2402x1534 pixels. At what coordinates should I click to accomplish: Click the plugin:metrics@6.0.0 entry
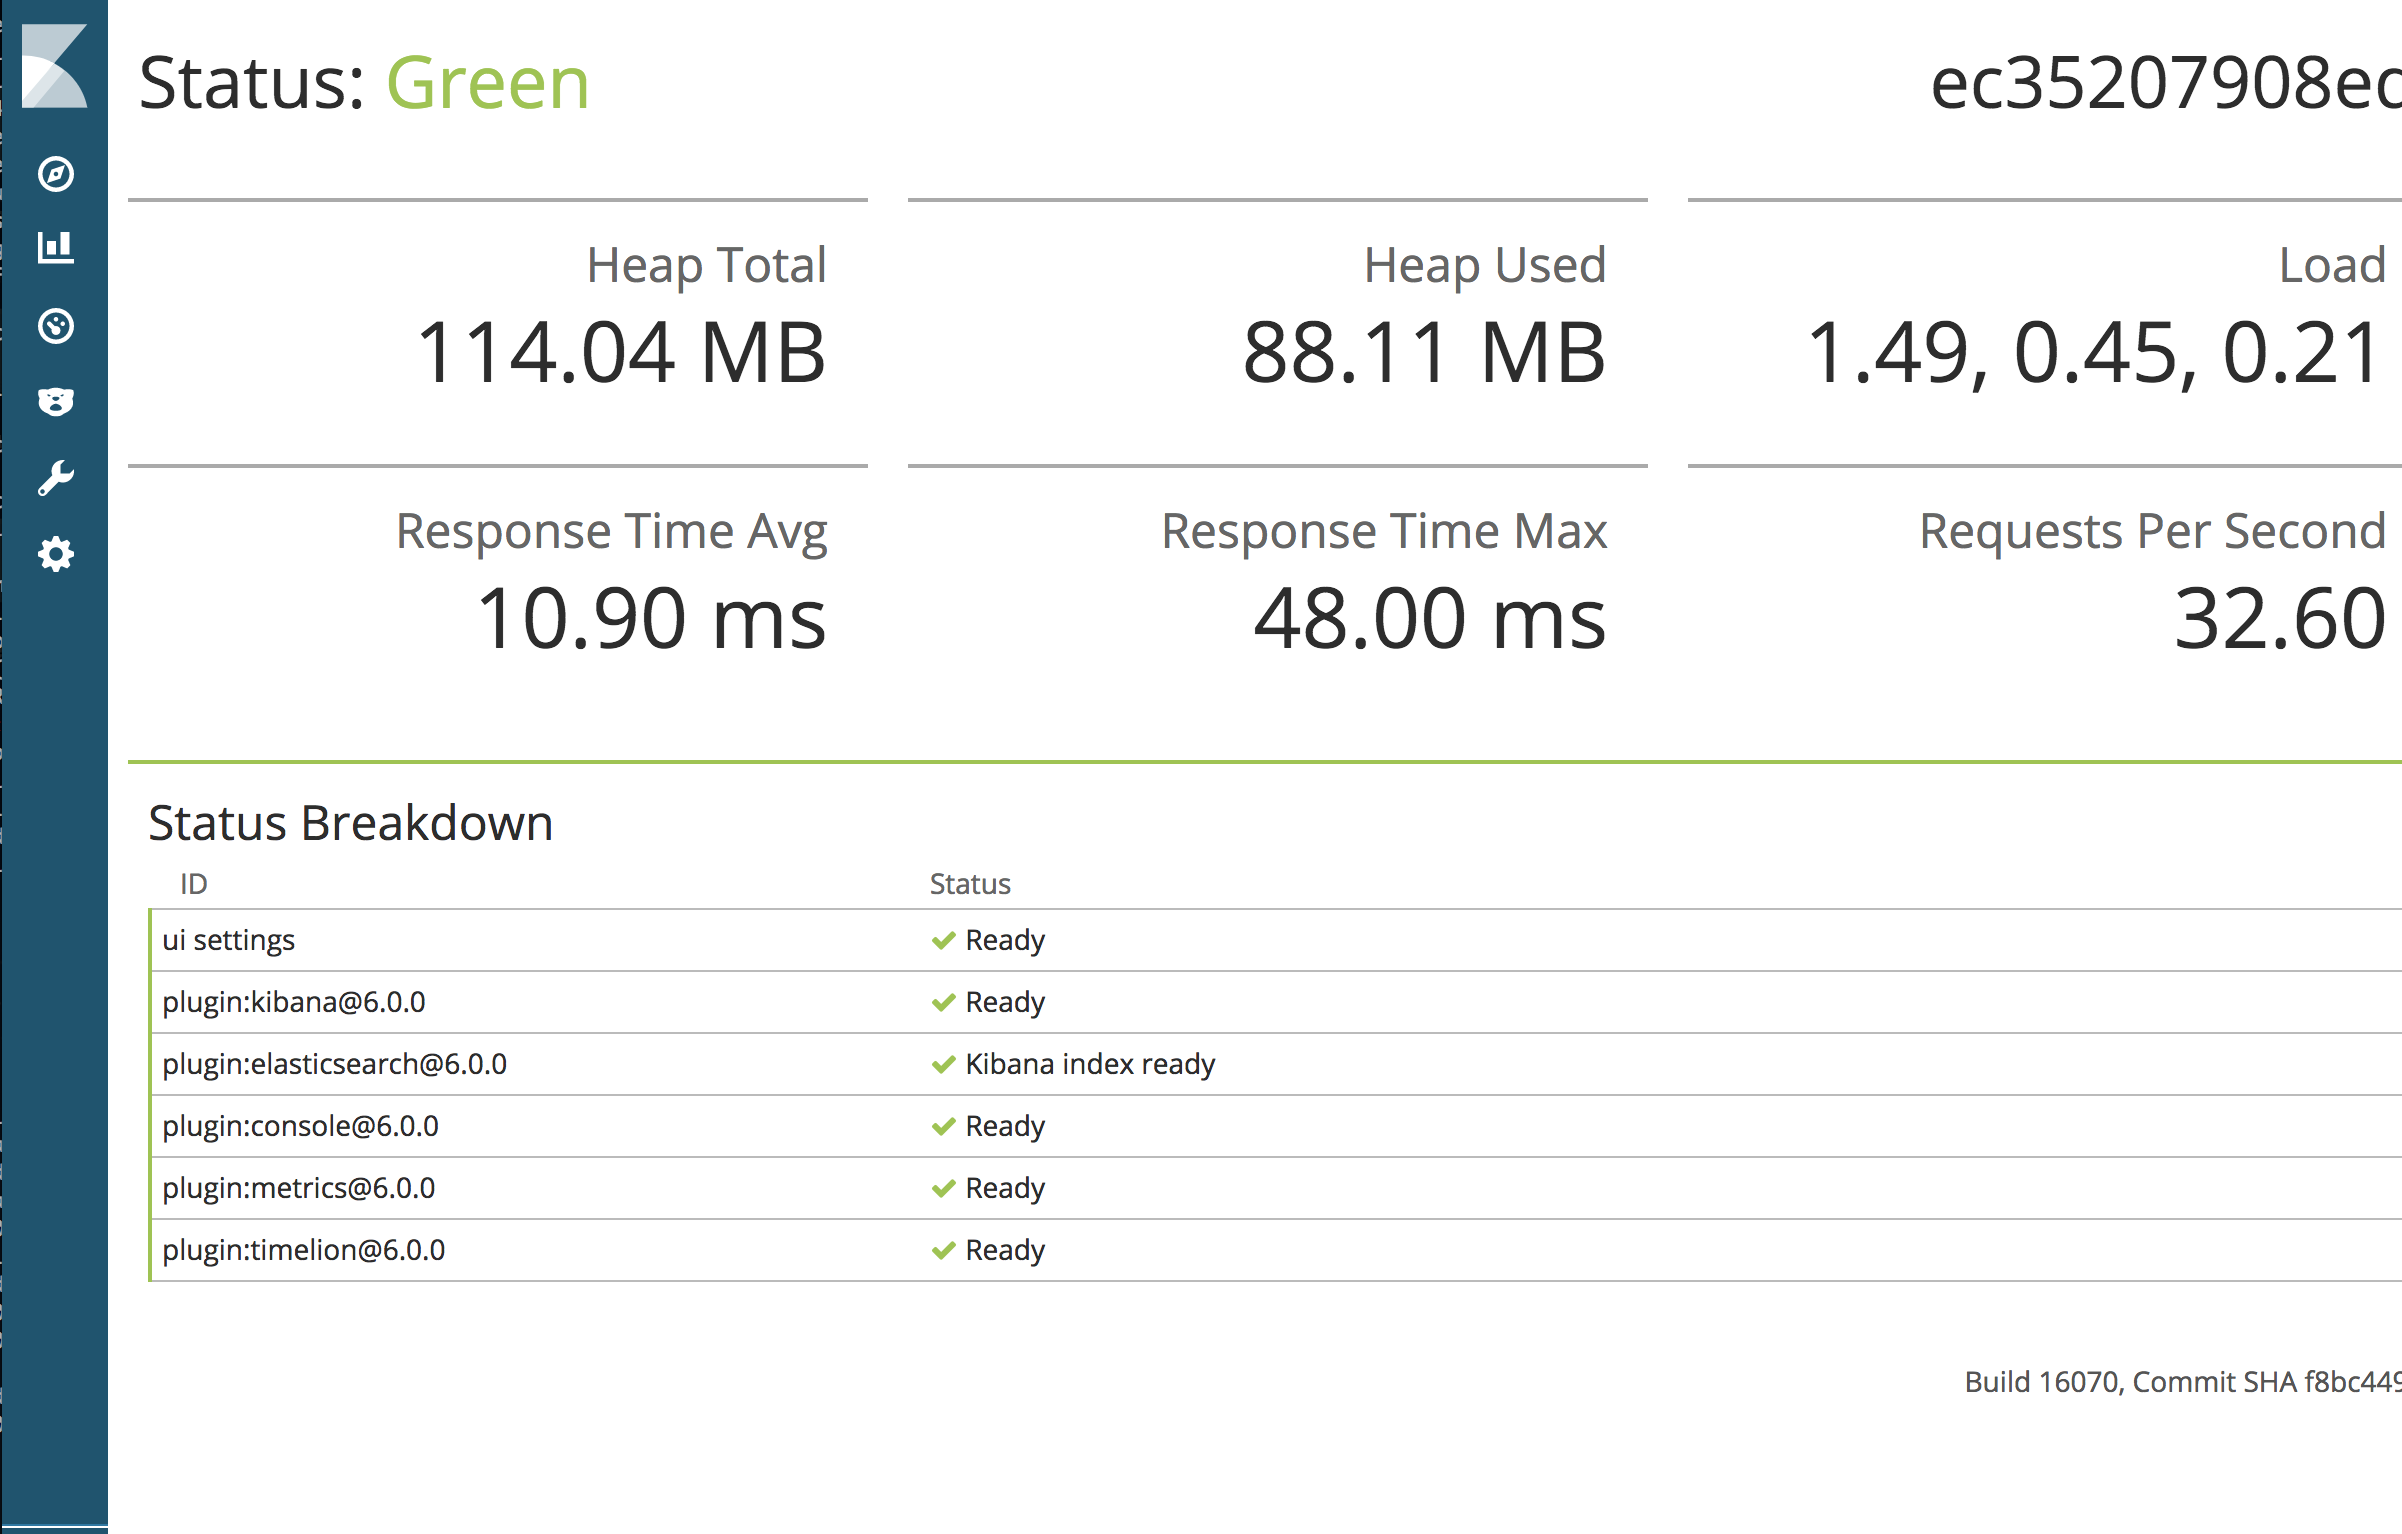tap(298, 1188)
